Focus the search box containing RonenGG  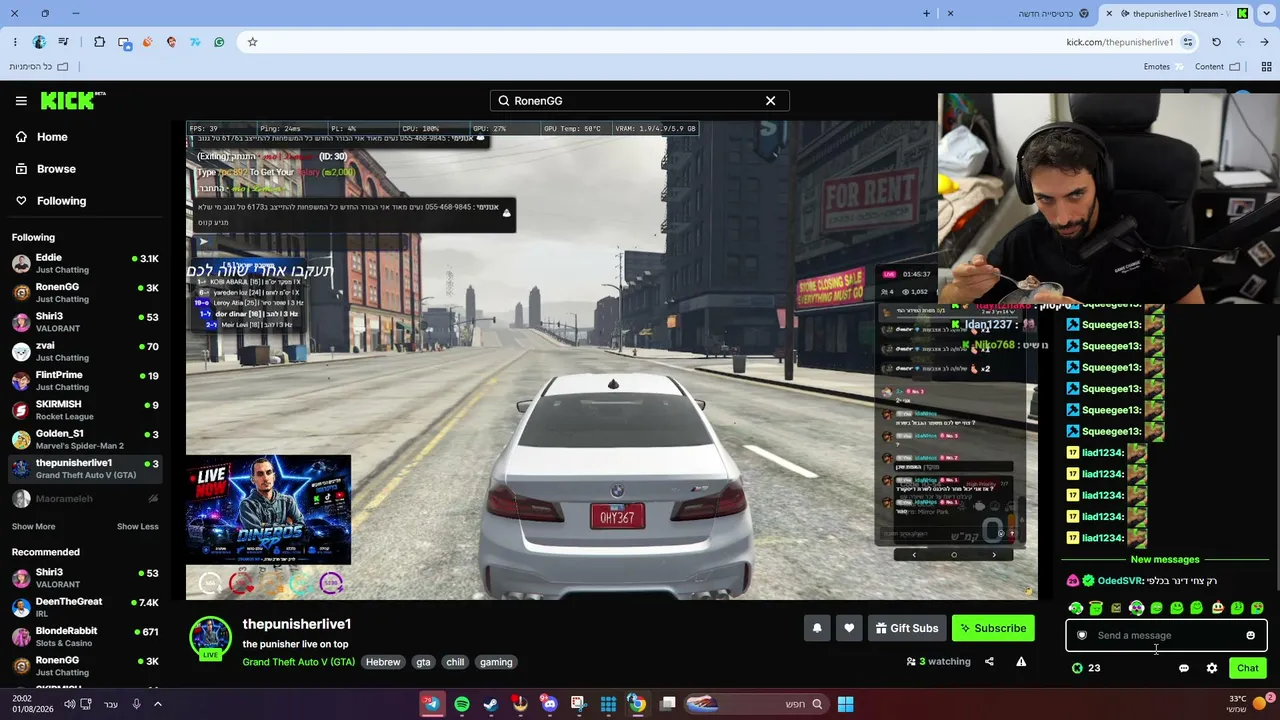pyautogui.click(x=639, y=101)
